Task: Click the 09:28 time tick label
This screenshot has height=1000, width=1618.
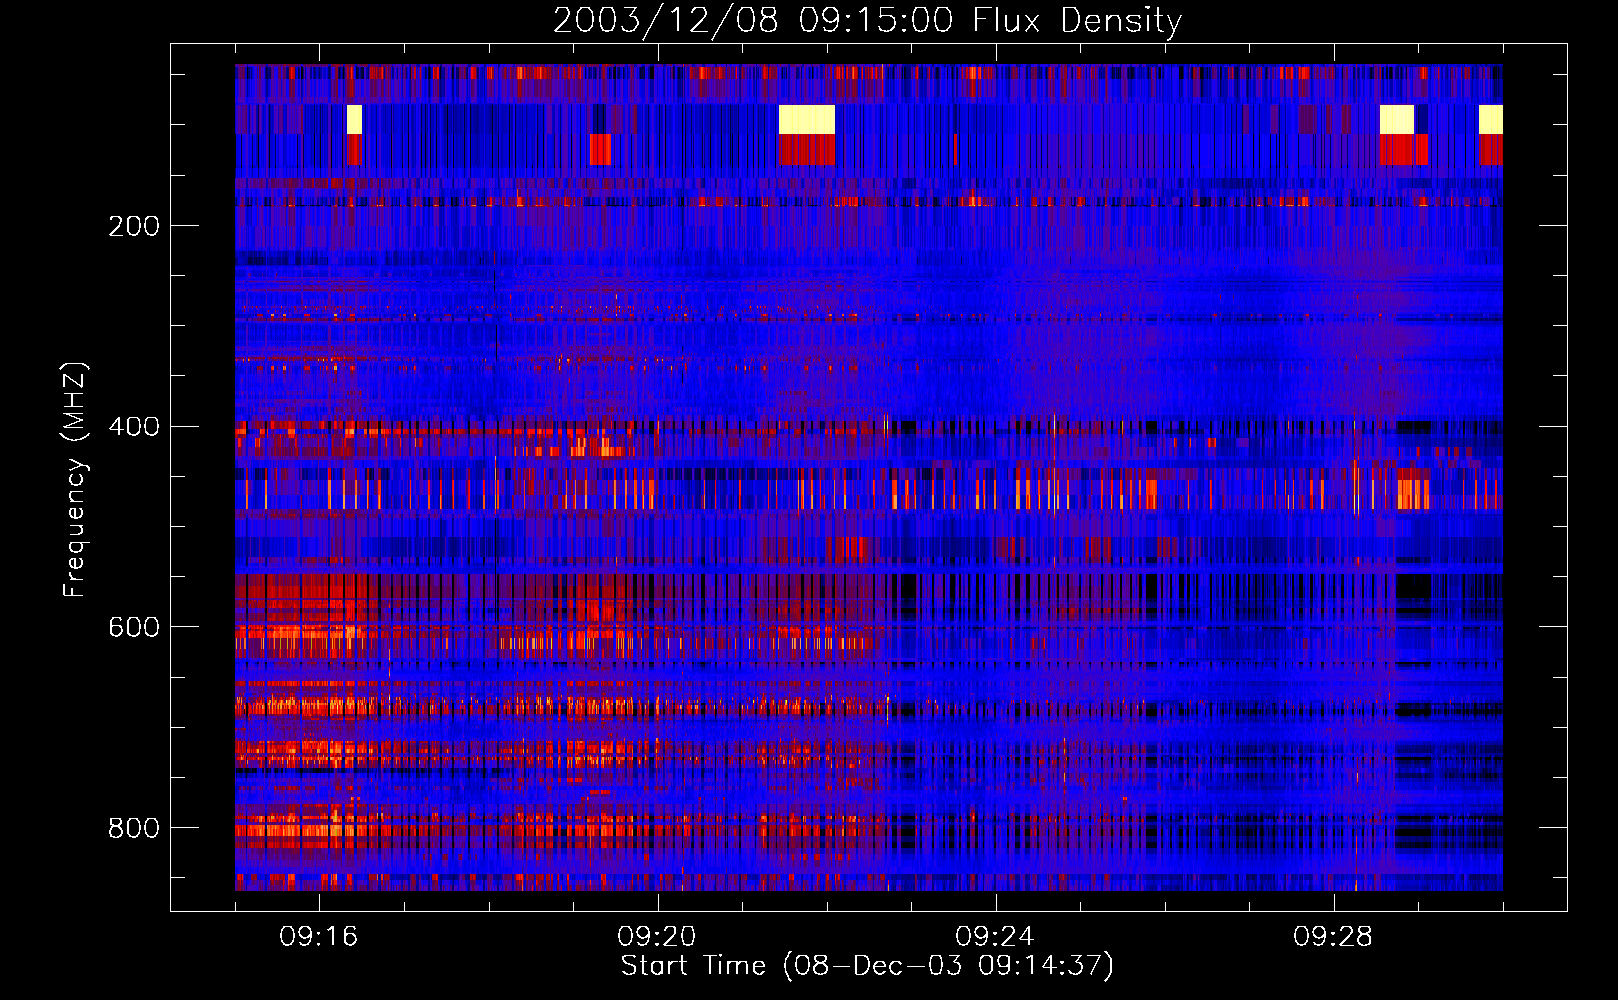Action: pyautogui.click(x=1333, y=937)
